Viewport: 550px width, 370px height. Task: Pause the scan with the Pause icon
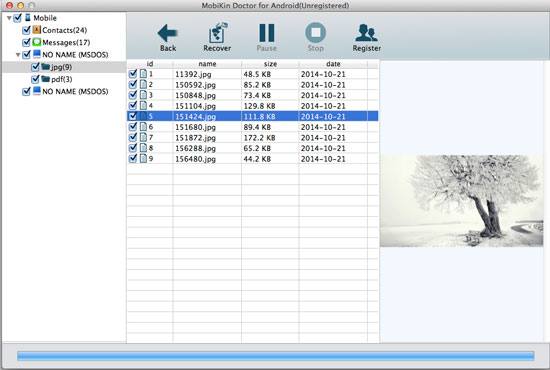click(267, 33)
